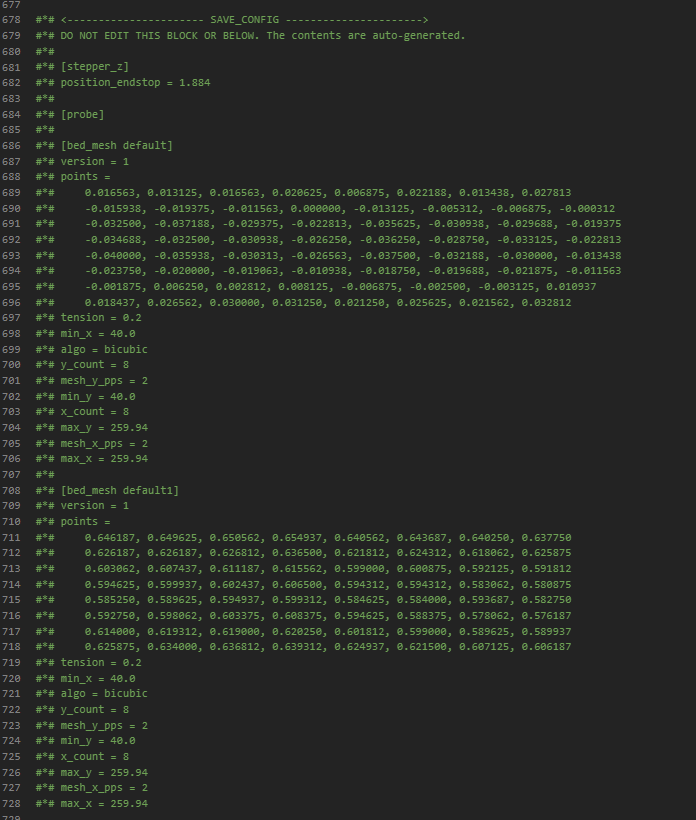
Task: Click line number 695 in the gutter
Action: (x=11, y=286)
